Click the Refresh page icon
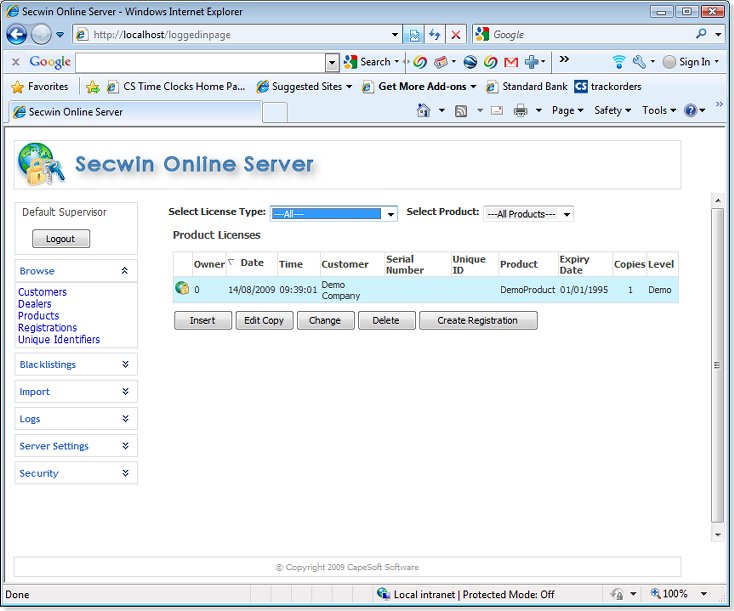Screen dimensions: 734x611 pos(435,34)
